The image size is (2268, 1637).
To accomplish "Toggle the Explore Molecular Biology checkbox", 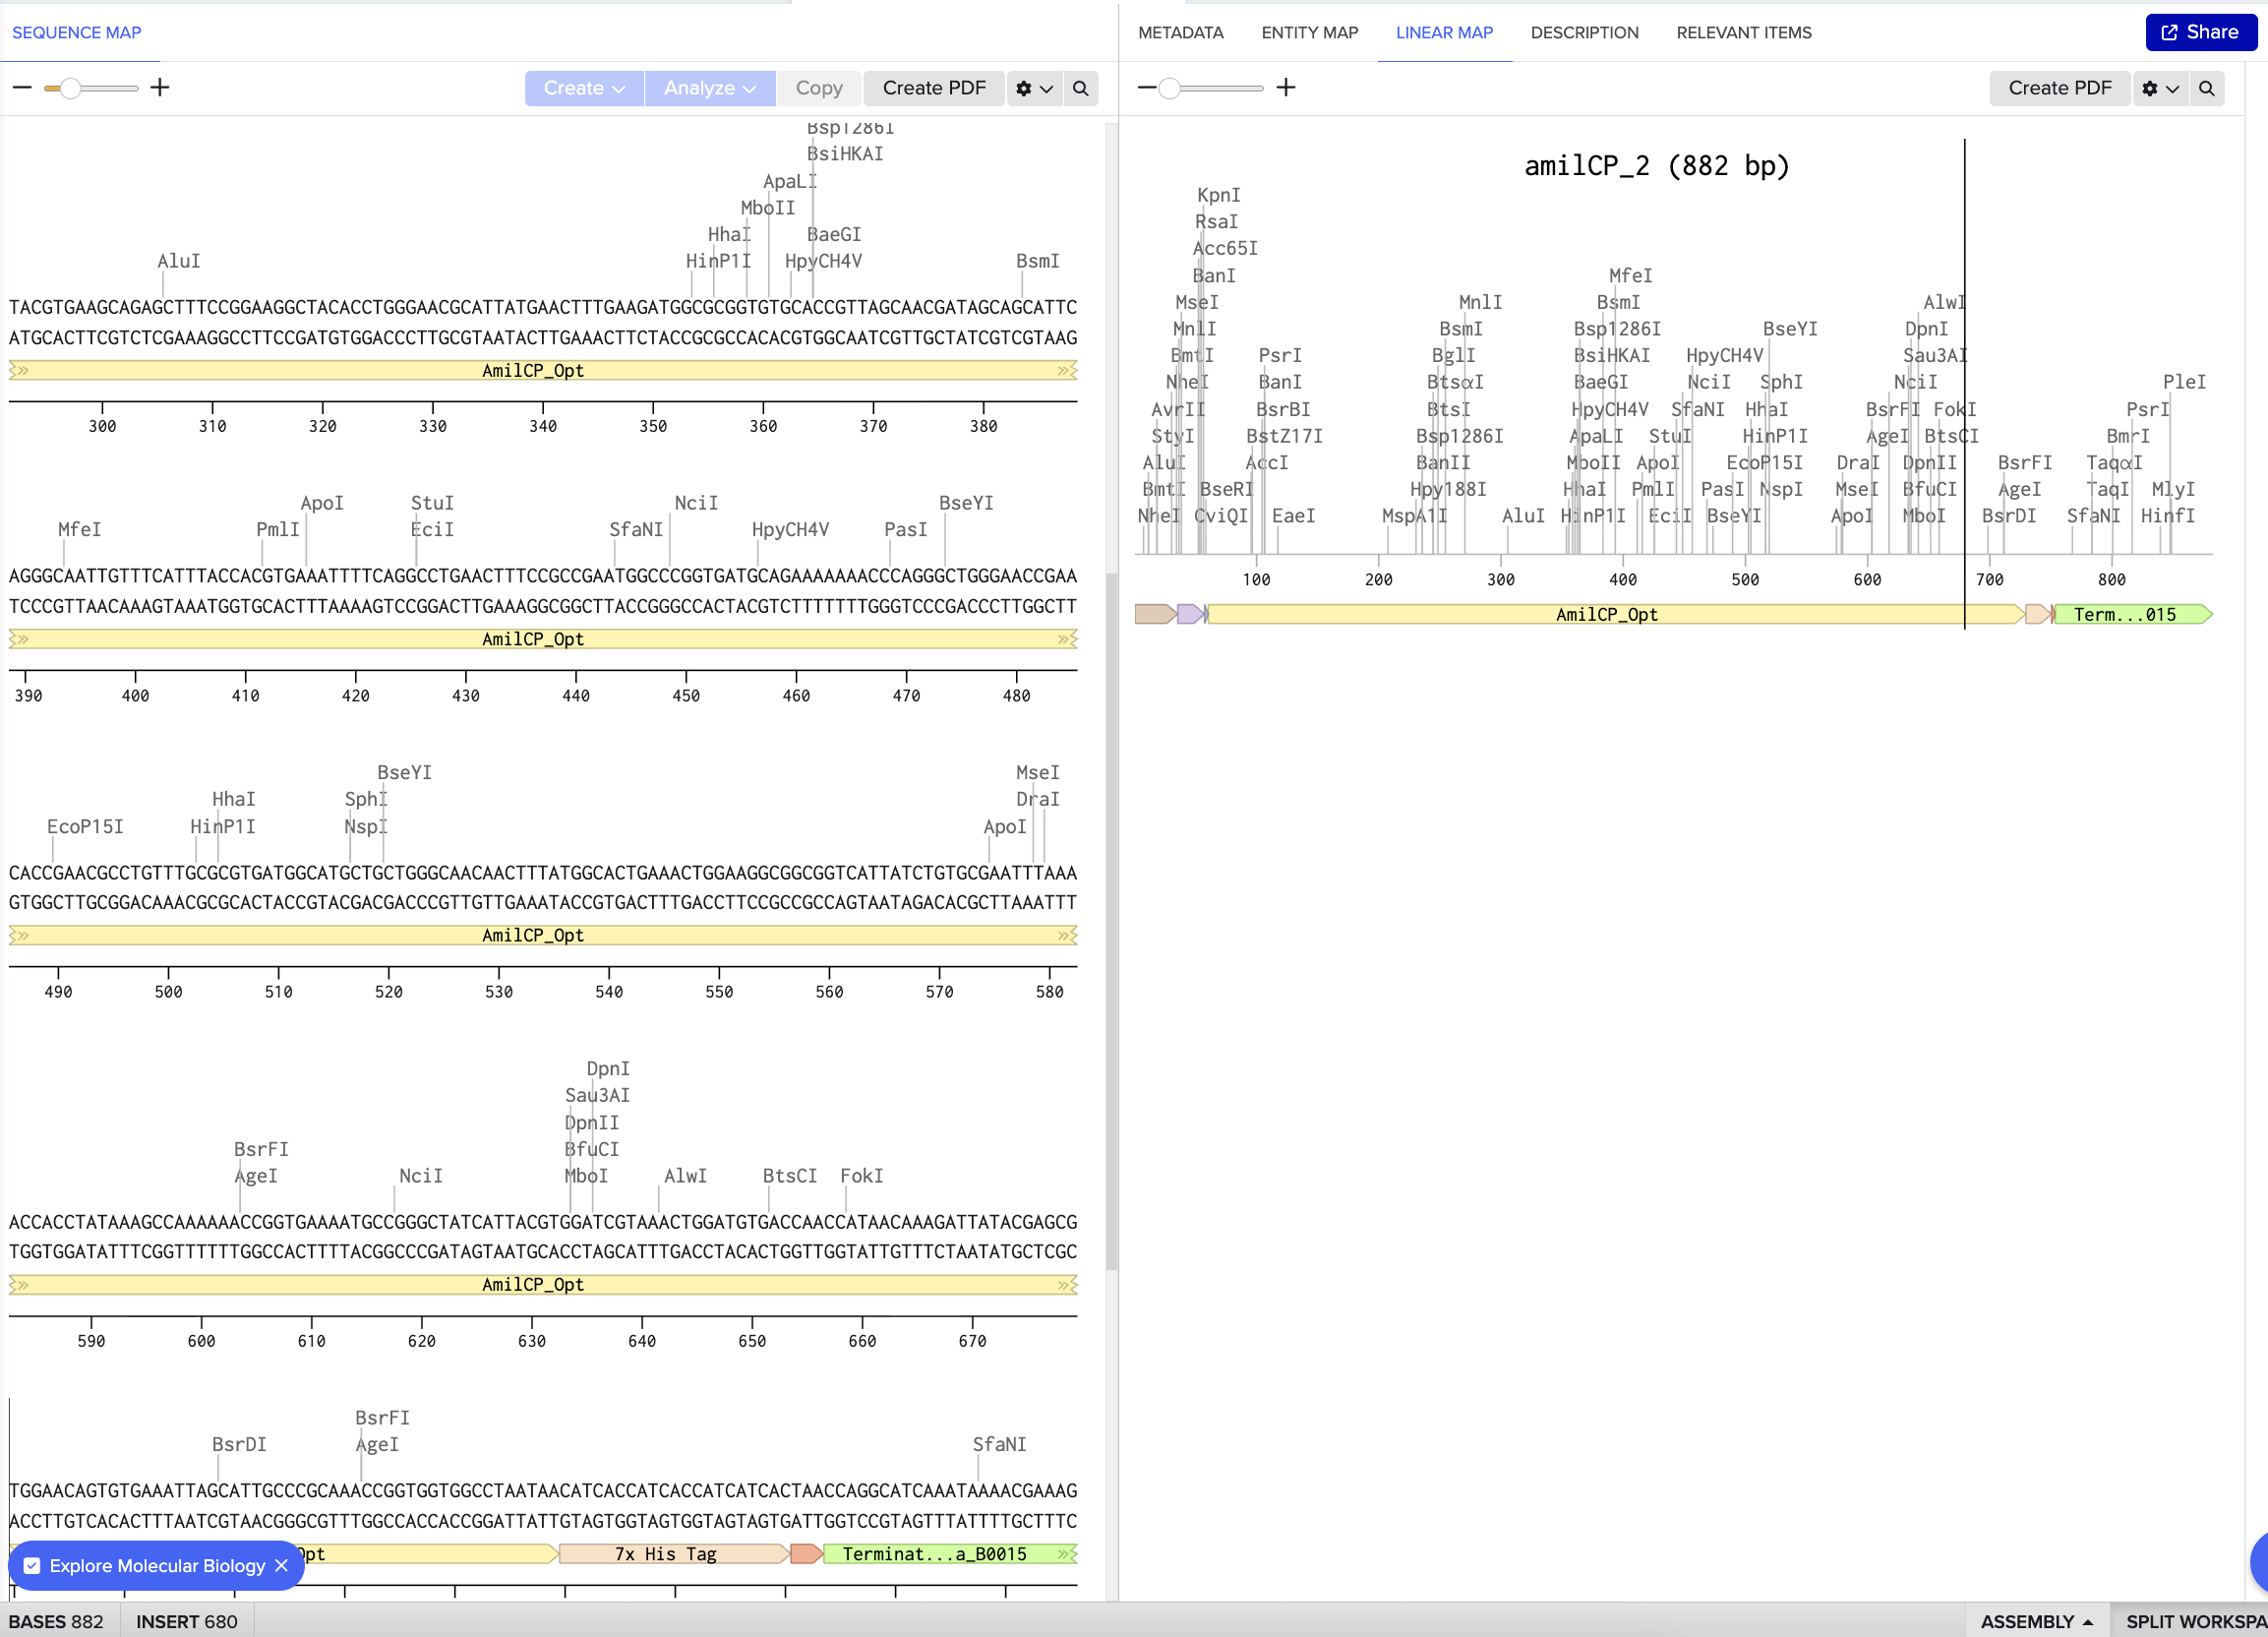I will click(x=32, y=1565).
